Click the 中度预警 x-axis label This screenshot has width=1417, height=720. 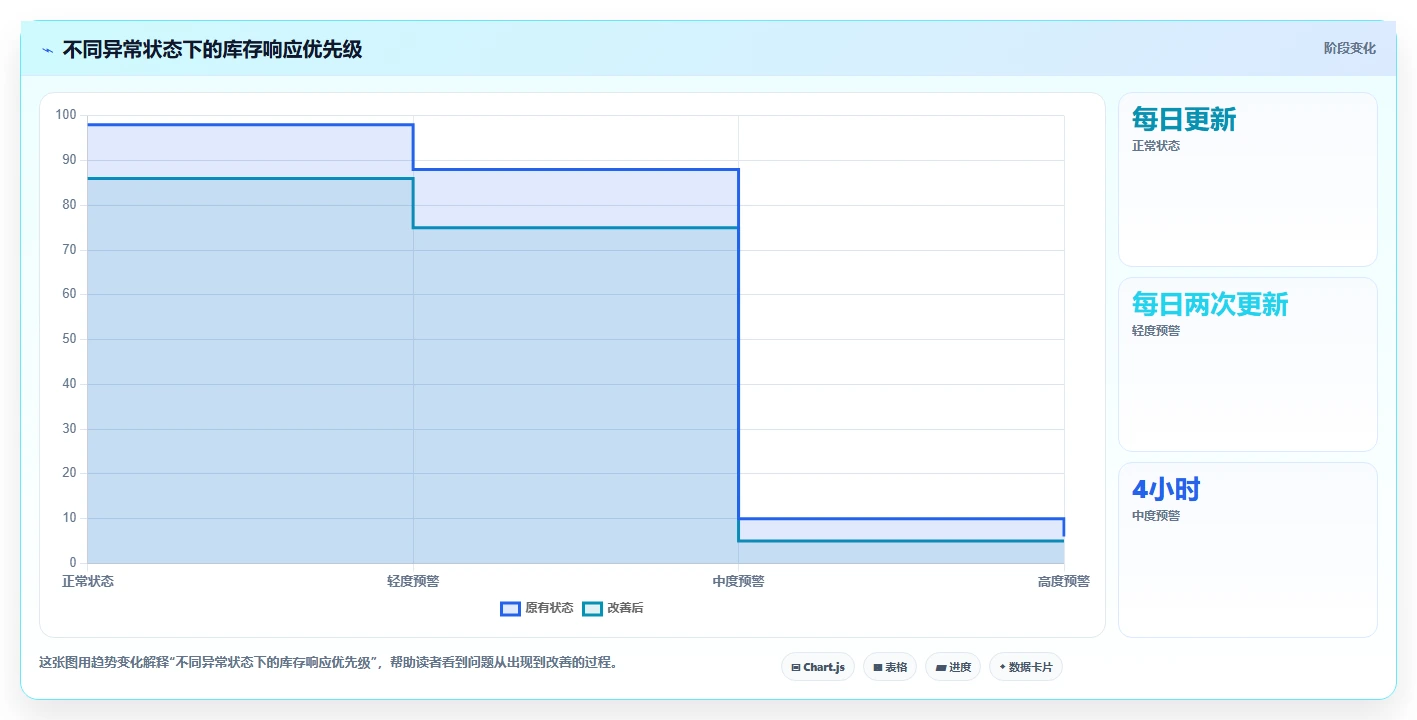(738, 581)
